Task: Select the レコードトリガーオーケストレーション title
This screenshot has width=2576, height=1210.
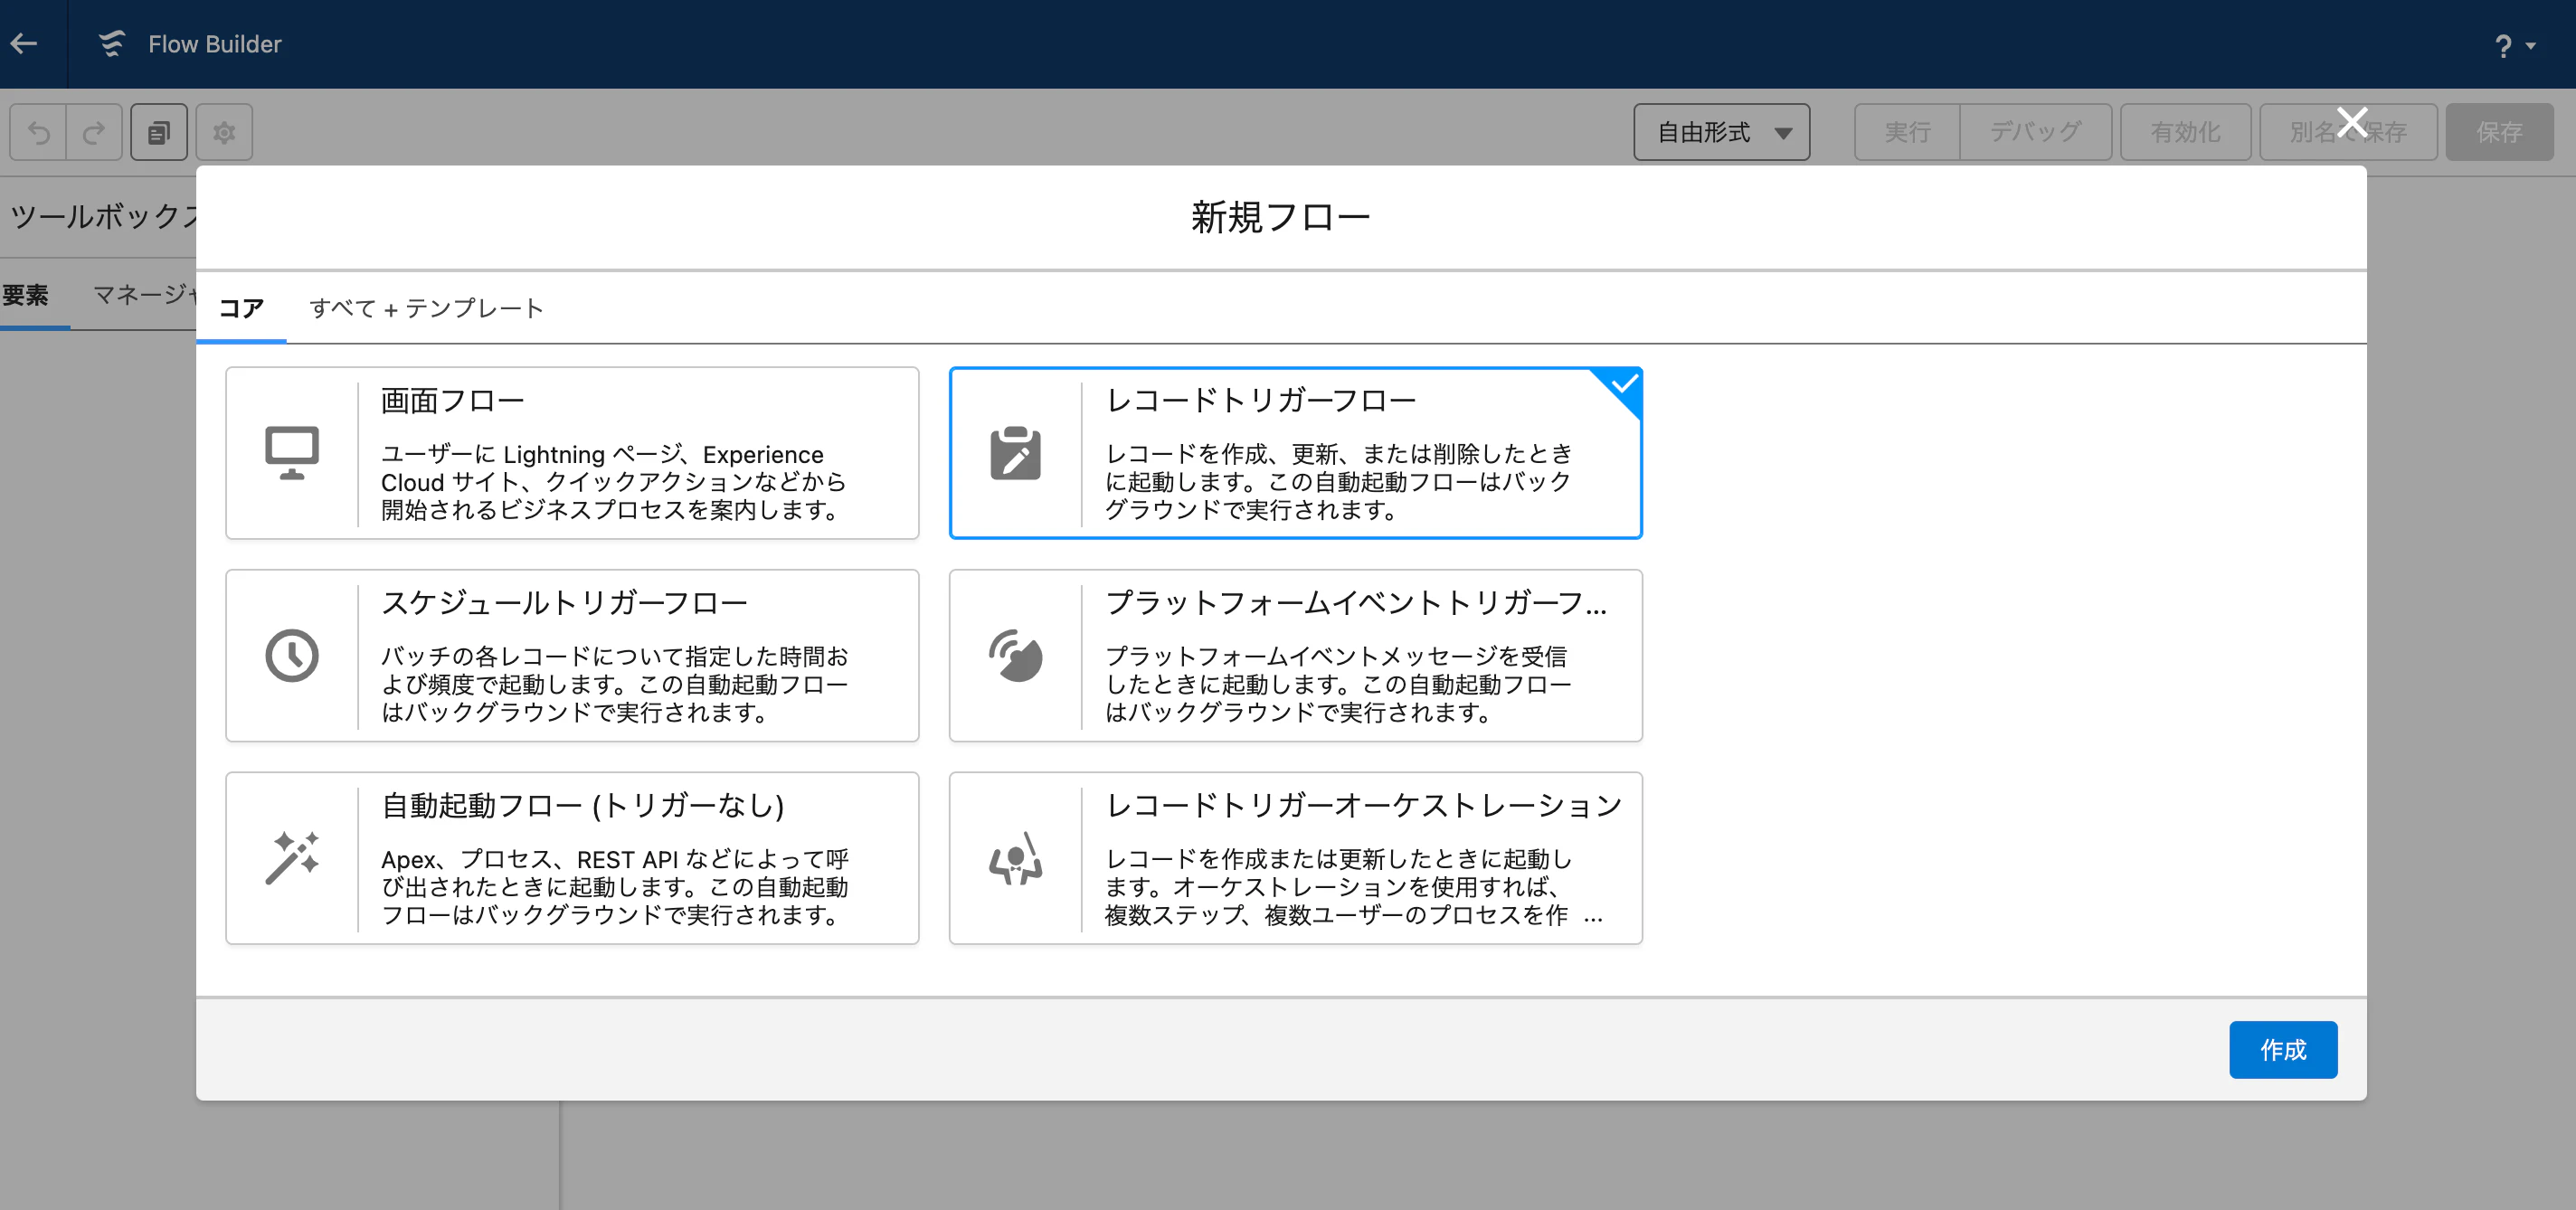Action: [x=1364, y=805]
